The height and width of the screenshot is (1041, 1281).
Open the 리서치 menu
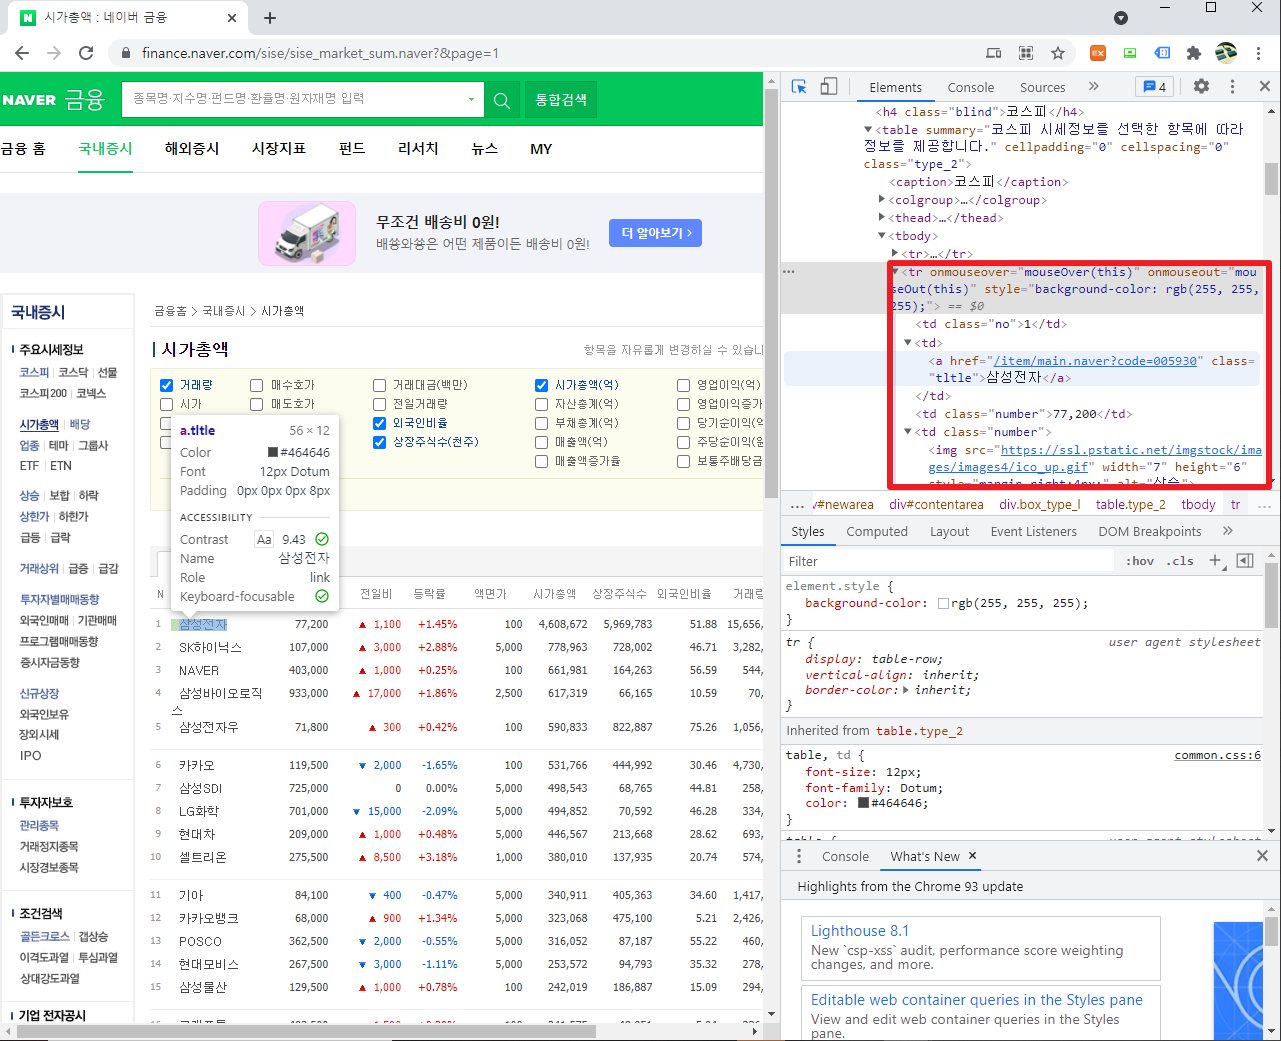tap(418, 148)
